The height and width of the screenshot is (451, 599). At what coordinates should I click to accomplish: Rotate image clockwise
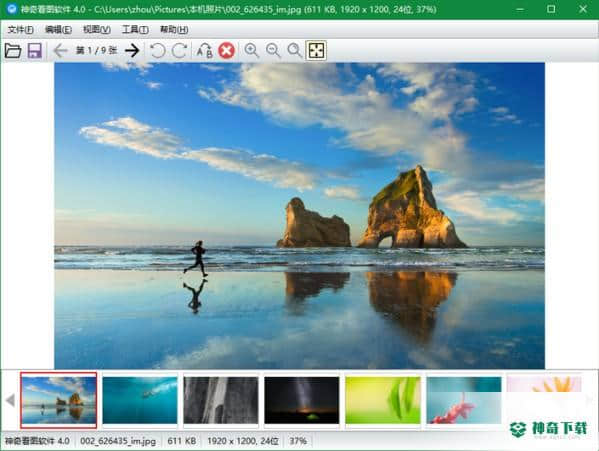coord(179,50)
